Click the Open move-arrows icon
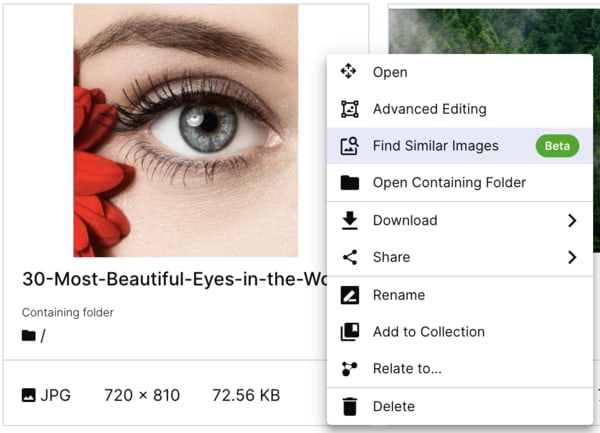The width and height of the screenshot is (600, 433). 349,71
